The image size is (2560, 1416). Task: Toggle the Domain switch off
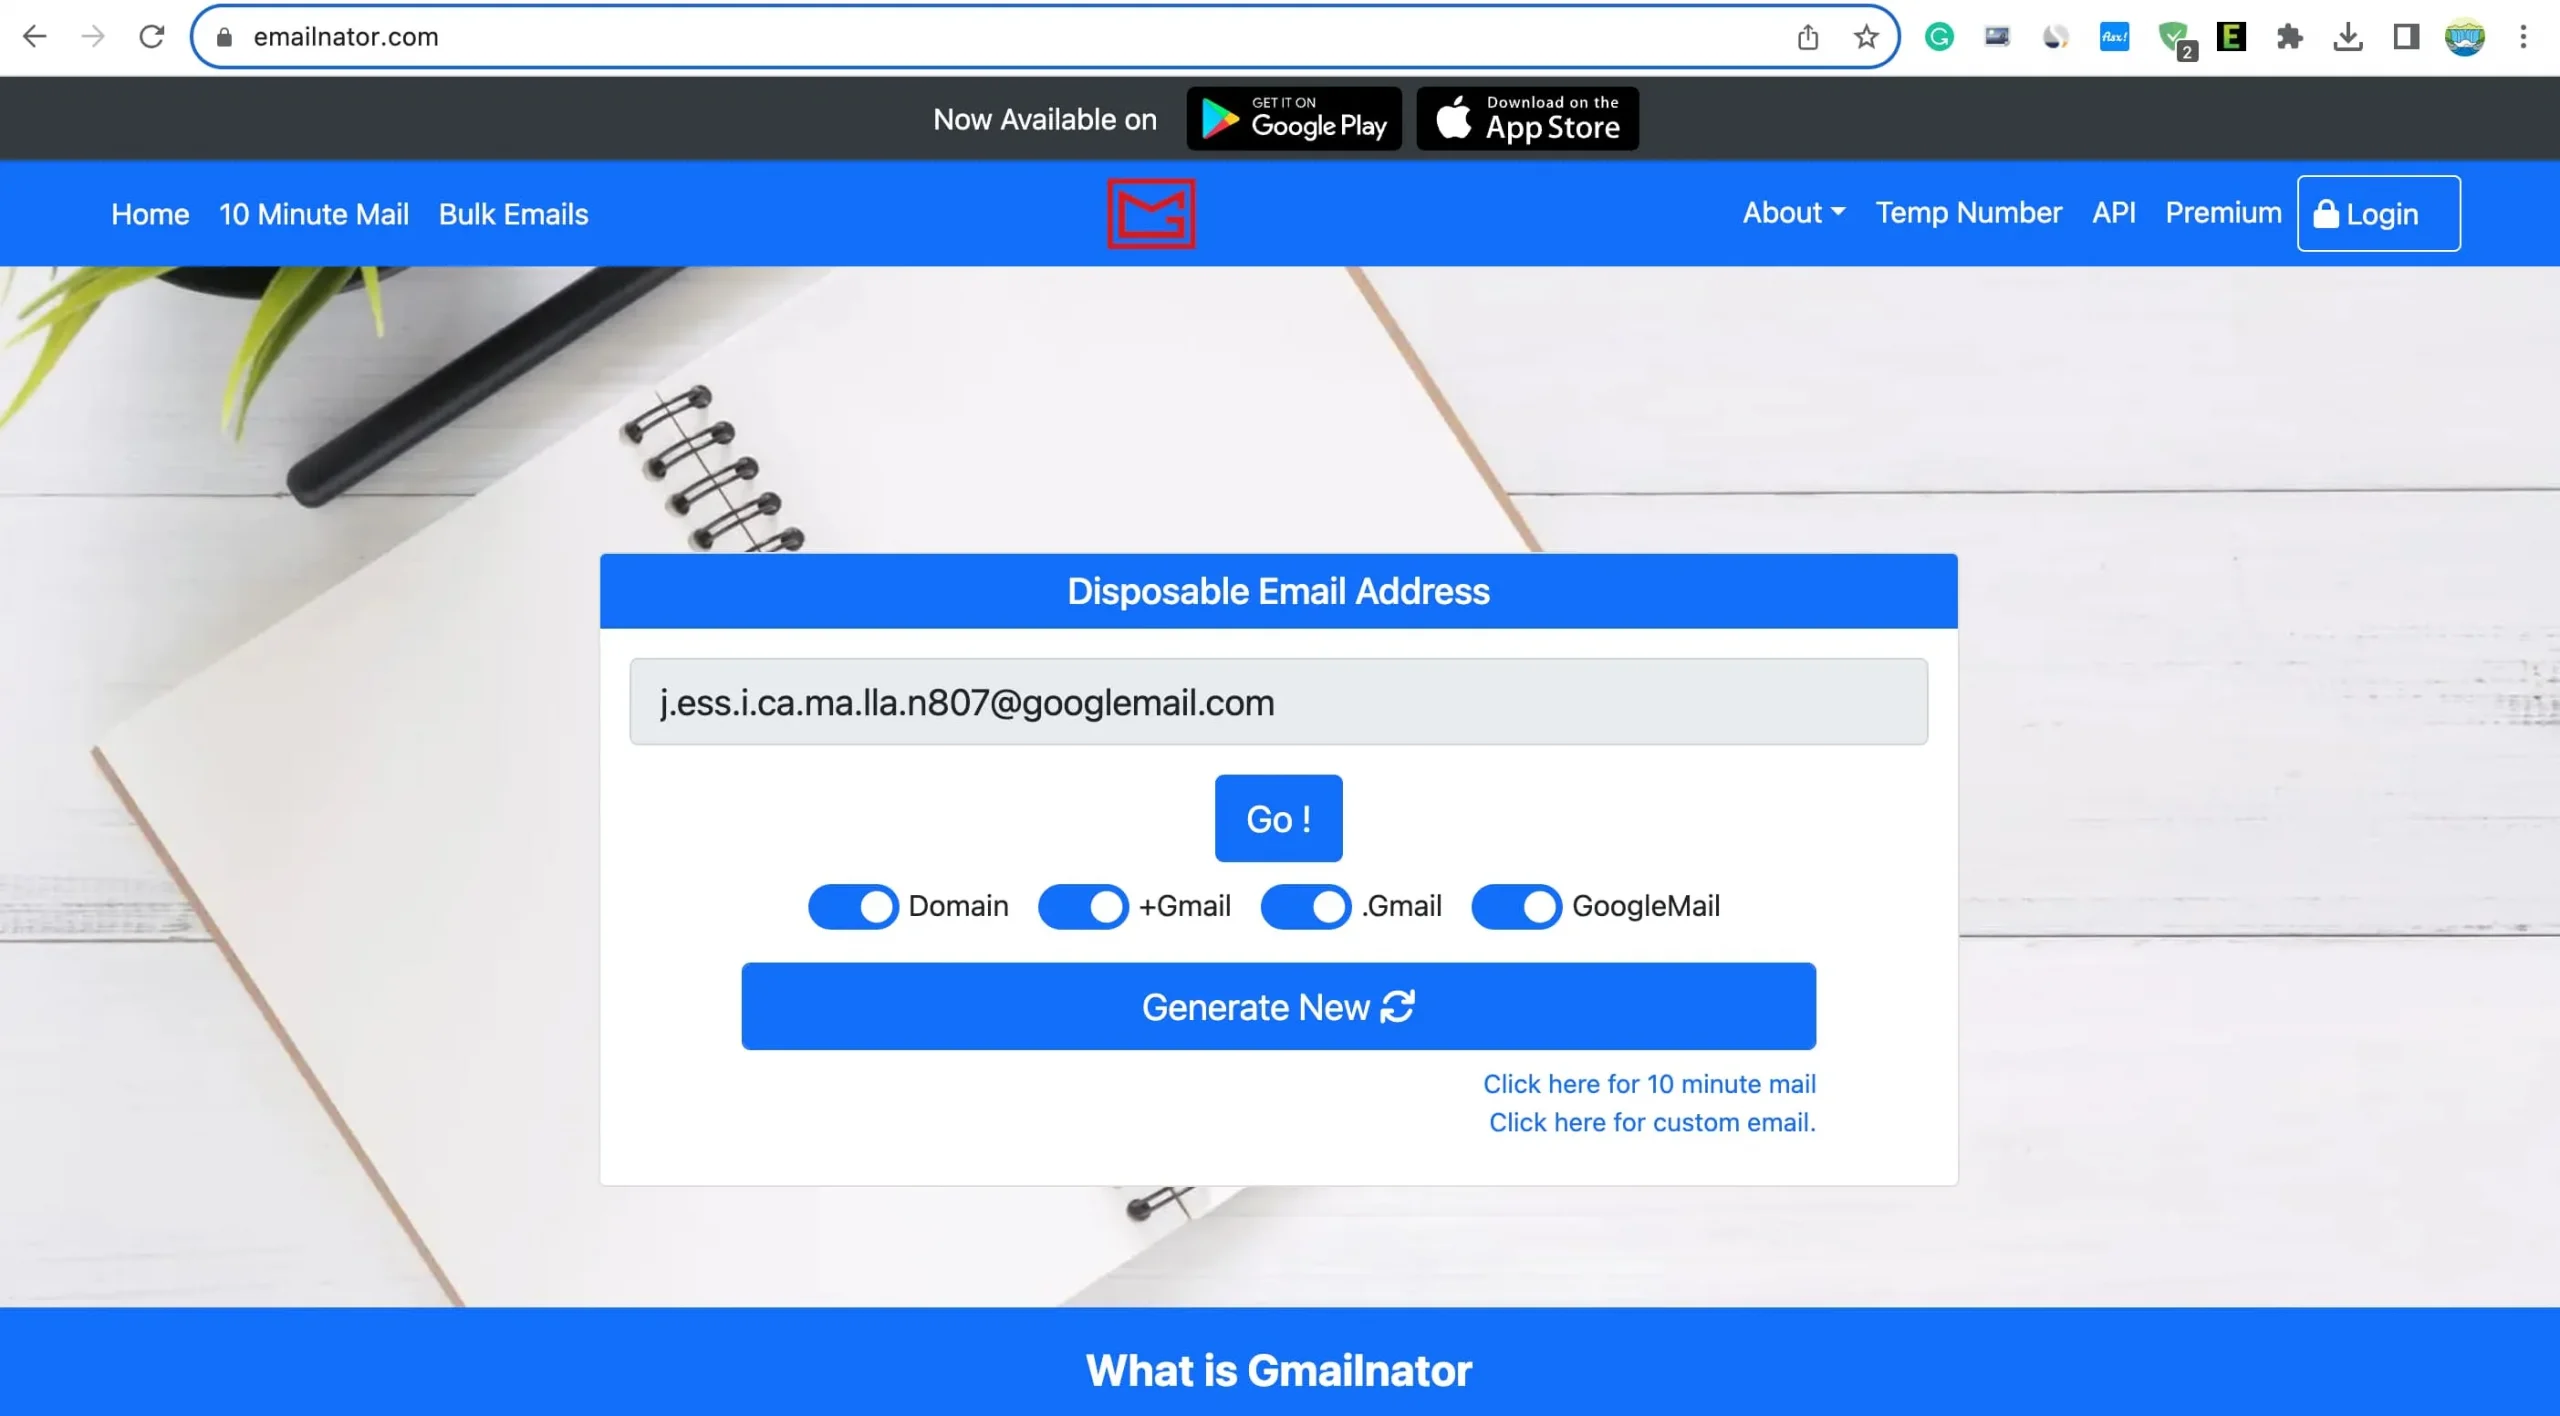853,905
